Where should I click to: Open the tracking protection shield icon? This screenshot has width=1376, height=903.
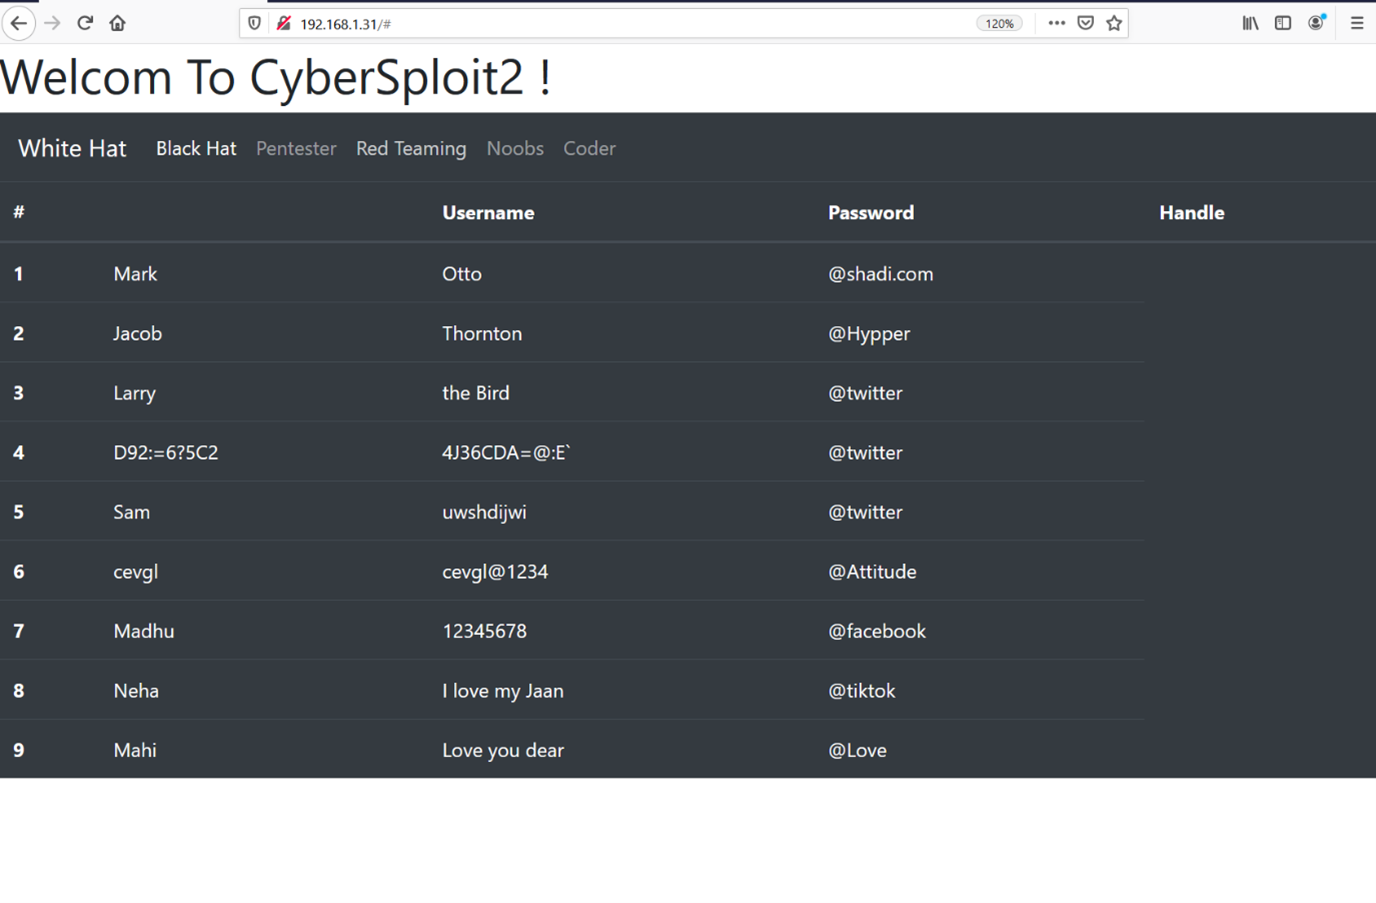254,23
